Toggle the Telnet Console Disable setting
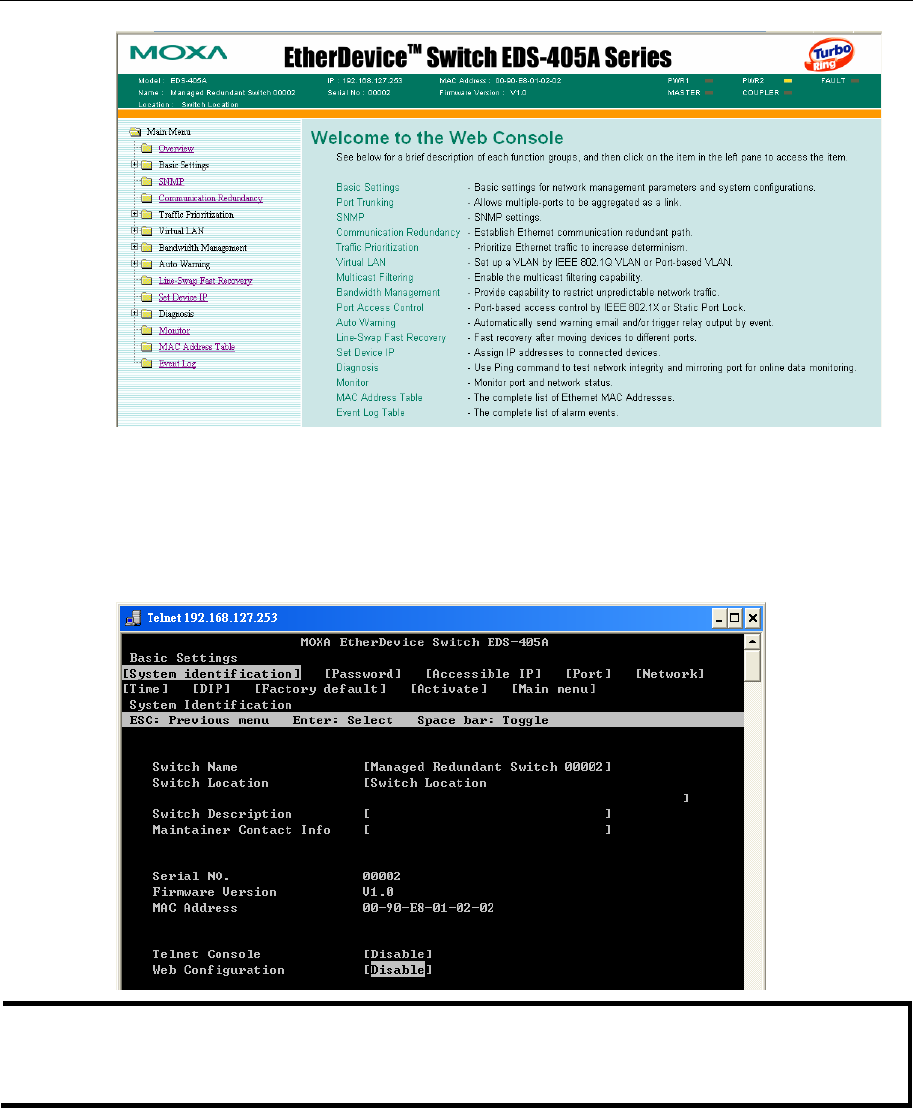Viewport: 913px width, 1108px height. (x=398, y=955)
